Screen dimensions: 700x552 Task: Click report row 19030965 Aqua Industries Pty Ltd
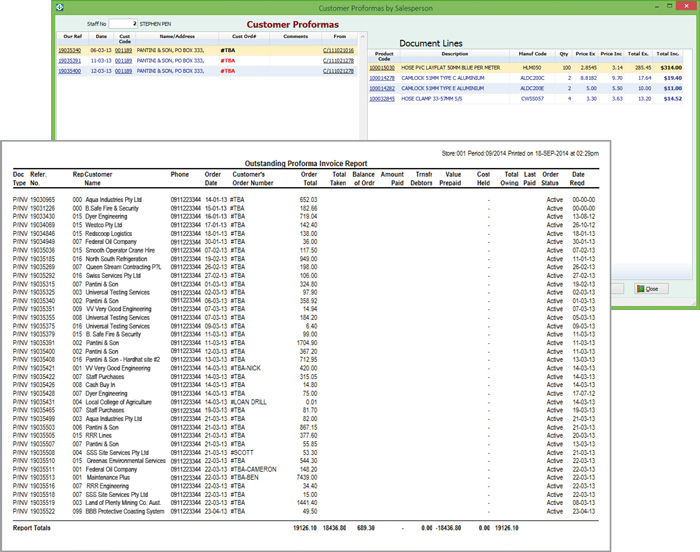point(304,200)
